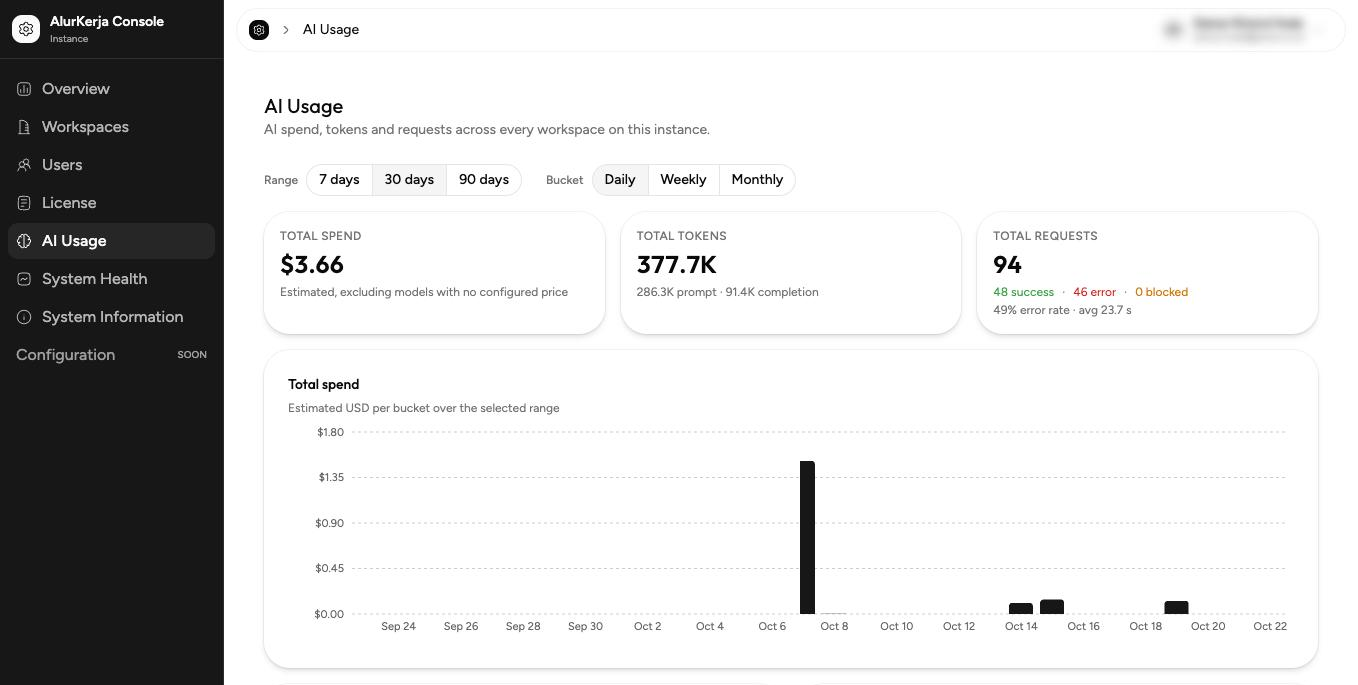
Task: Click the System Health monitor icon
Action: (24, 279)
